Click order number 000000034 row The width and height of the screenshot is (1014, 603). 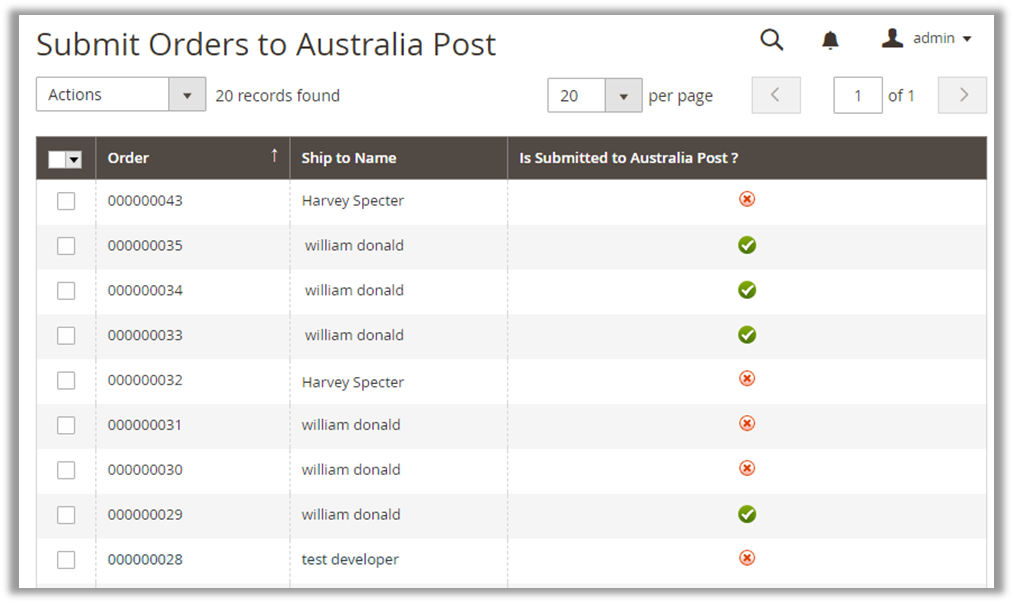pyautogui.click(x=145, y=290)
